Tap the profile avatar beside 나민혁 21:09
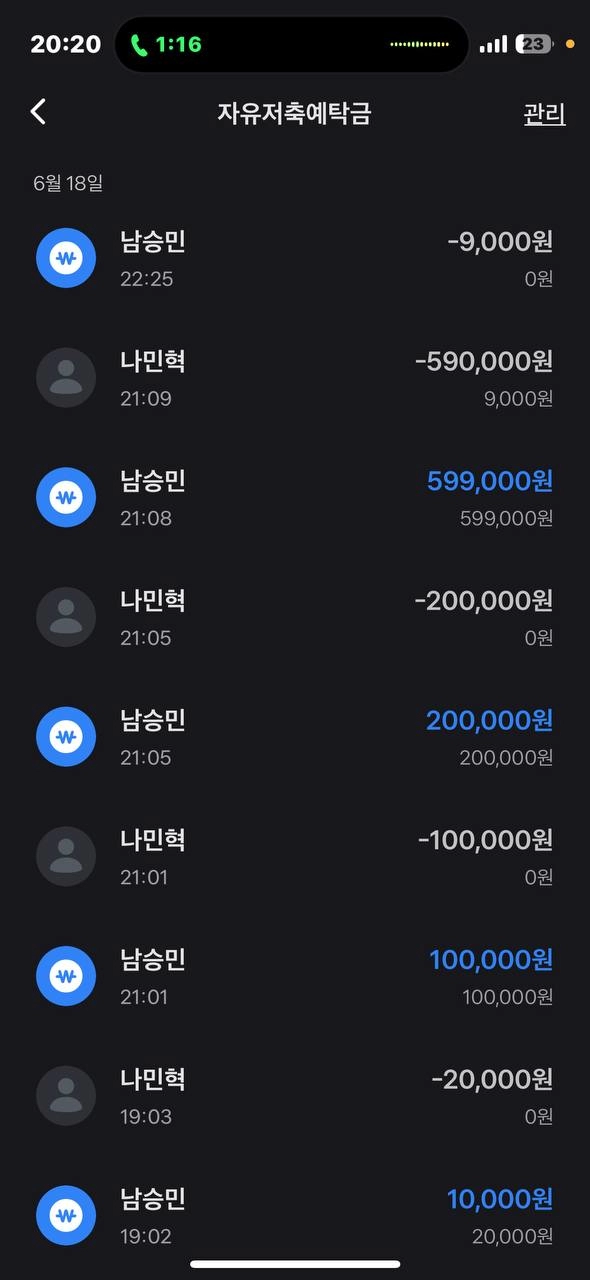This screenshot has height=1280, width=590. click(x=66, y=378)
